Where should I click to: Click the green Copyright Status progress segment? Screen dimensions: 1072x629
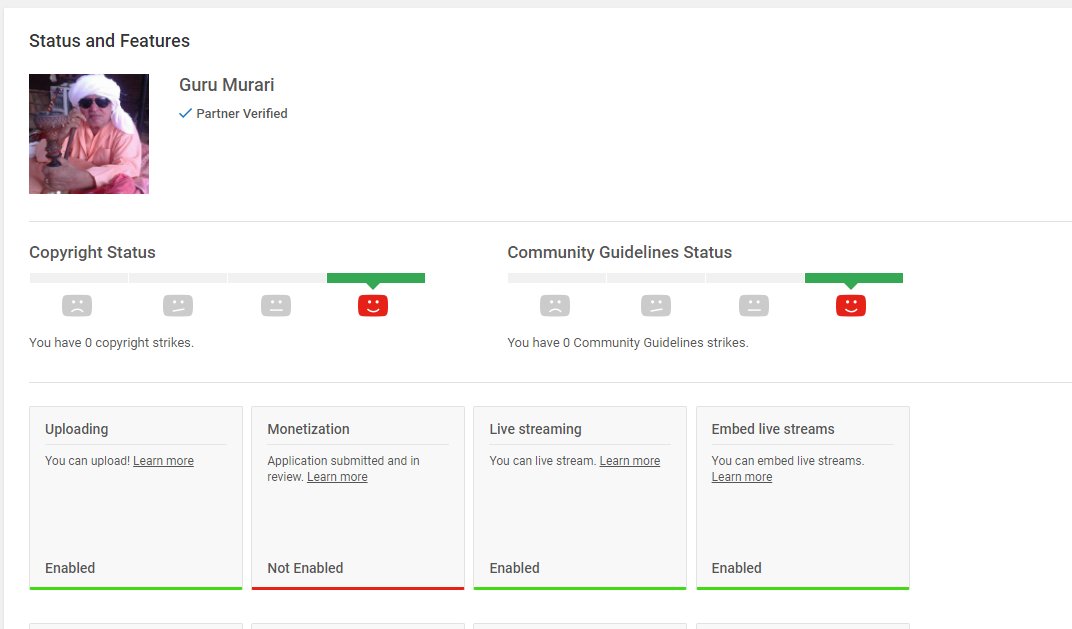point(376,278)
